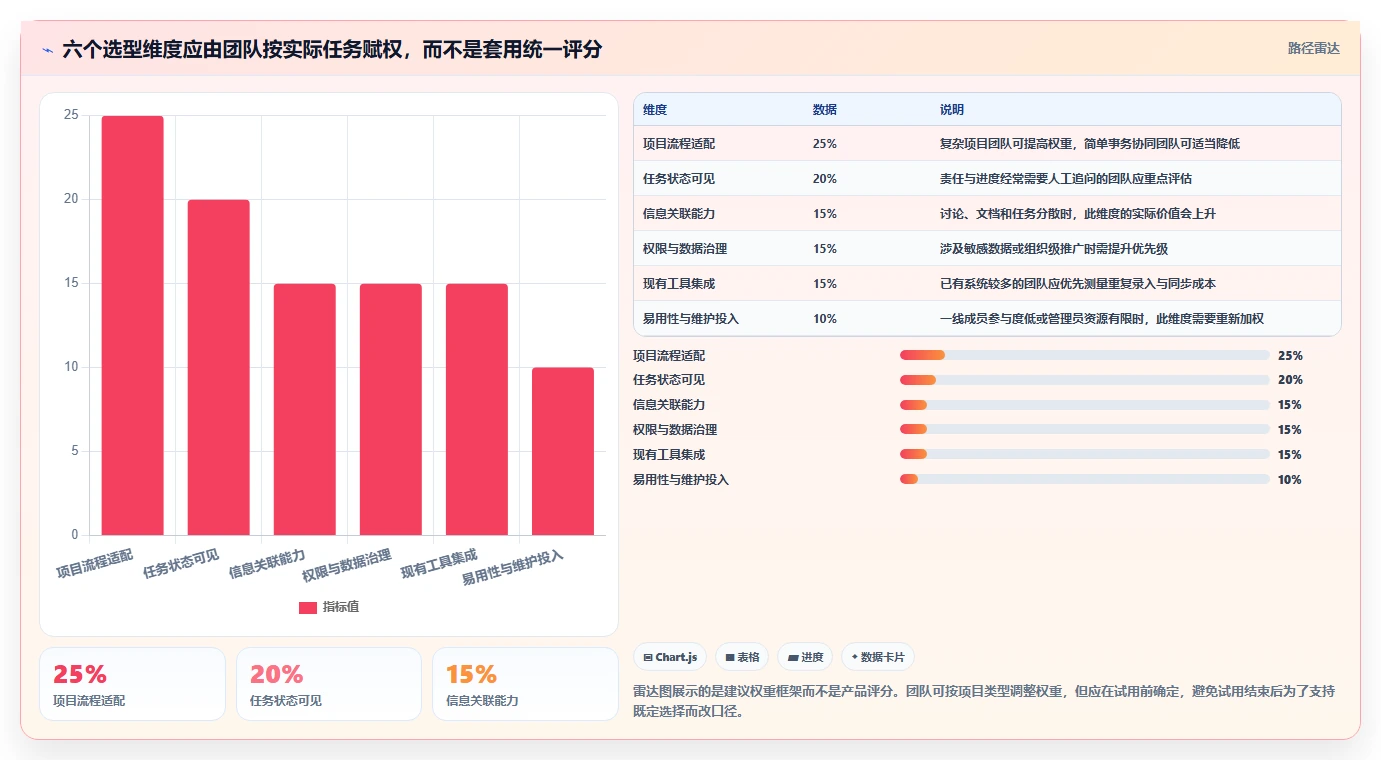Click the 权限与数据治理 progress bar
Image resolution: width=1381 pixels, height=760 pixels.
tap(1084, 430)
